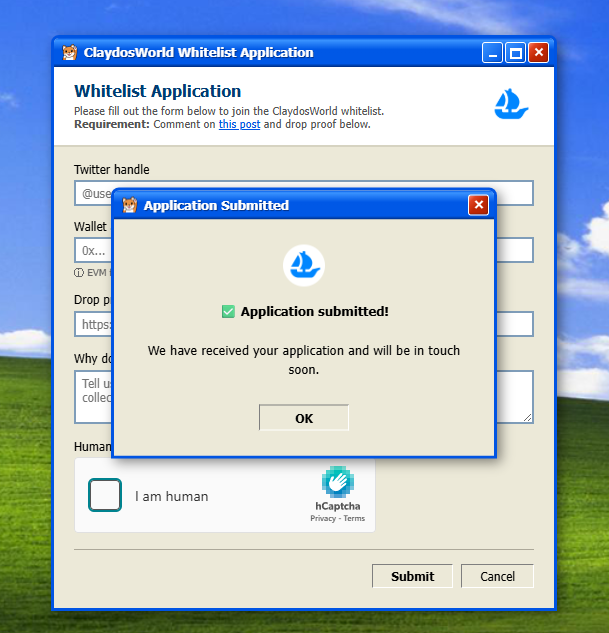Click the Submit button

pos(412,576)
